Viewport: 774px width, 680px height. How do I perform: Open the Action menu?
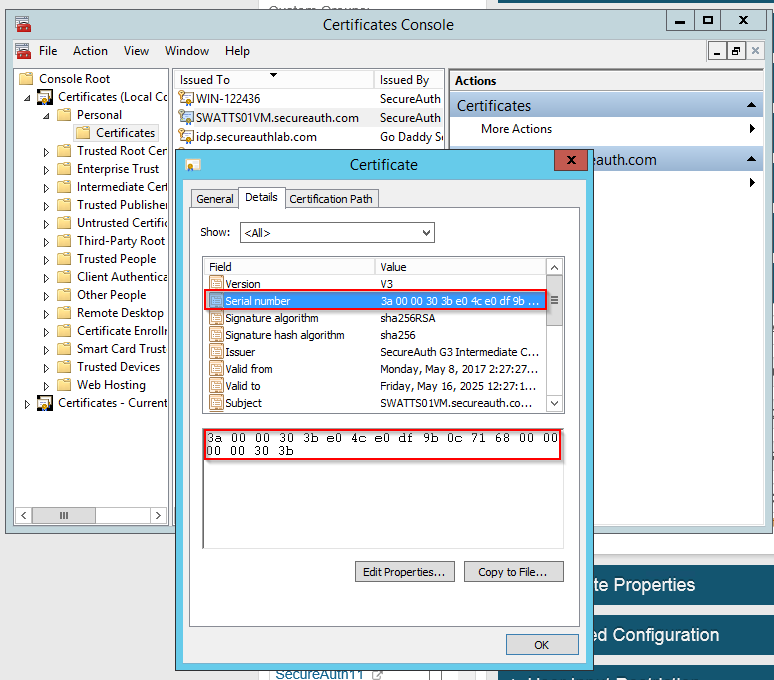point(90,51)
